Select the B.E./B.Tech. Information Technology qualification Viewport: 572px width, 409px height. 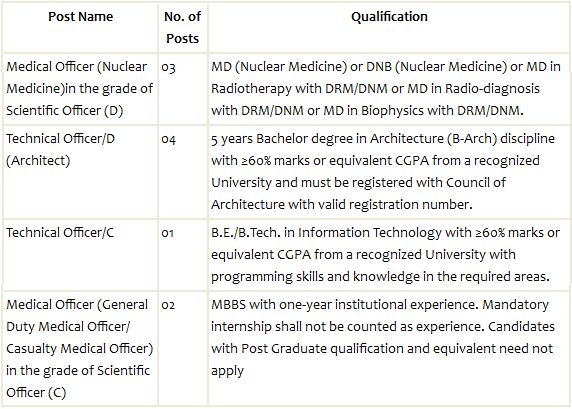(x=385, y=255)
